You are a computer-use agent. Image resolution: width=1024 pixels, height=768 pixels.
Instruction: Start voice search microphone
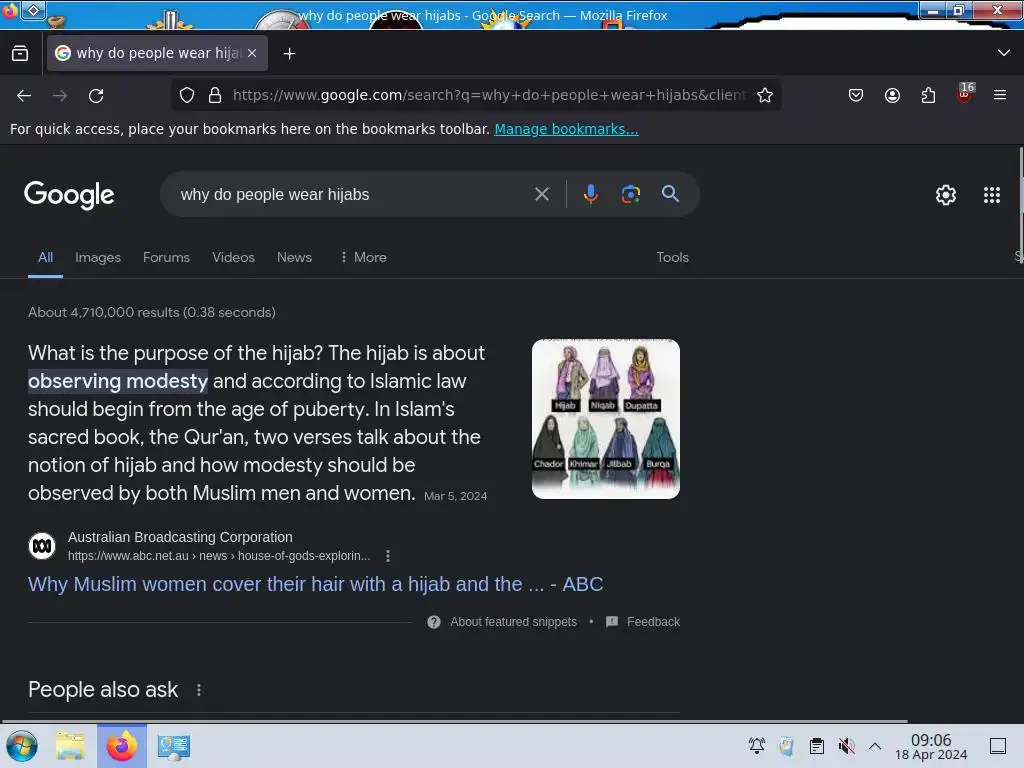(x=590, y=194)
